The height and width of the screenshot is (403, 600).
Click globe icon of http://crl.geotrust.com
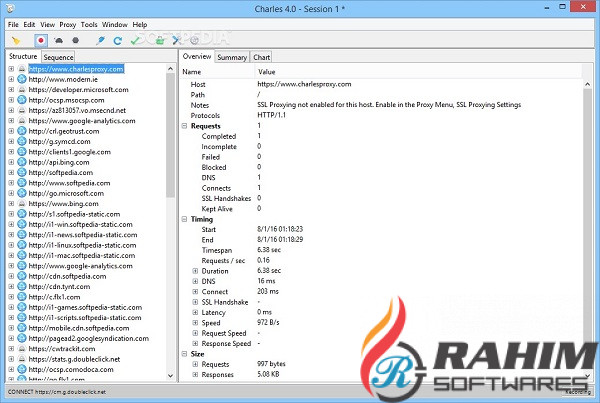(x=22, y=131)
